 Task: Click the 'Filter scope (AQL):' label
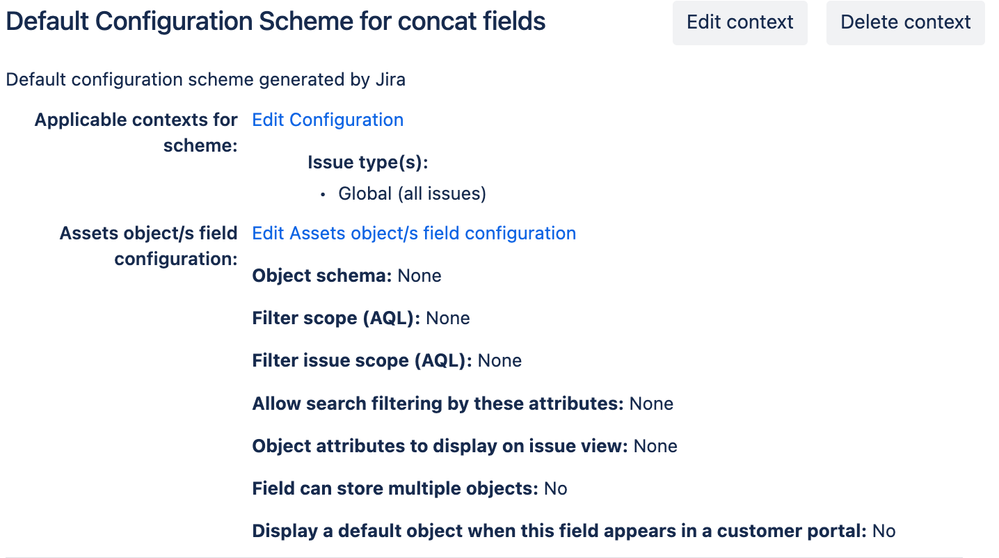(336, 318)
